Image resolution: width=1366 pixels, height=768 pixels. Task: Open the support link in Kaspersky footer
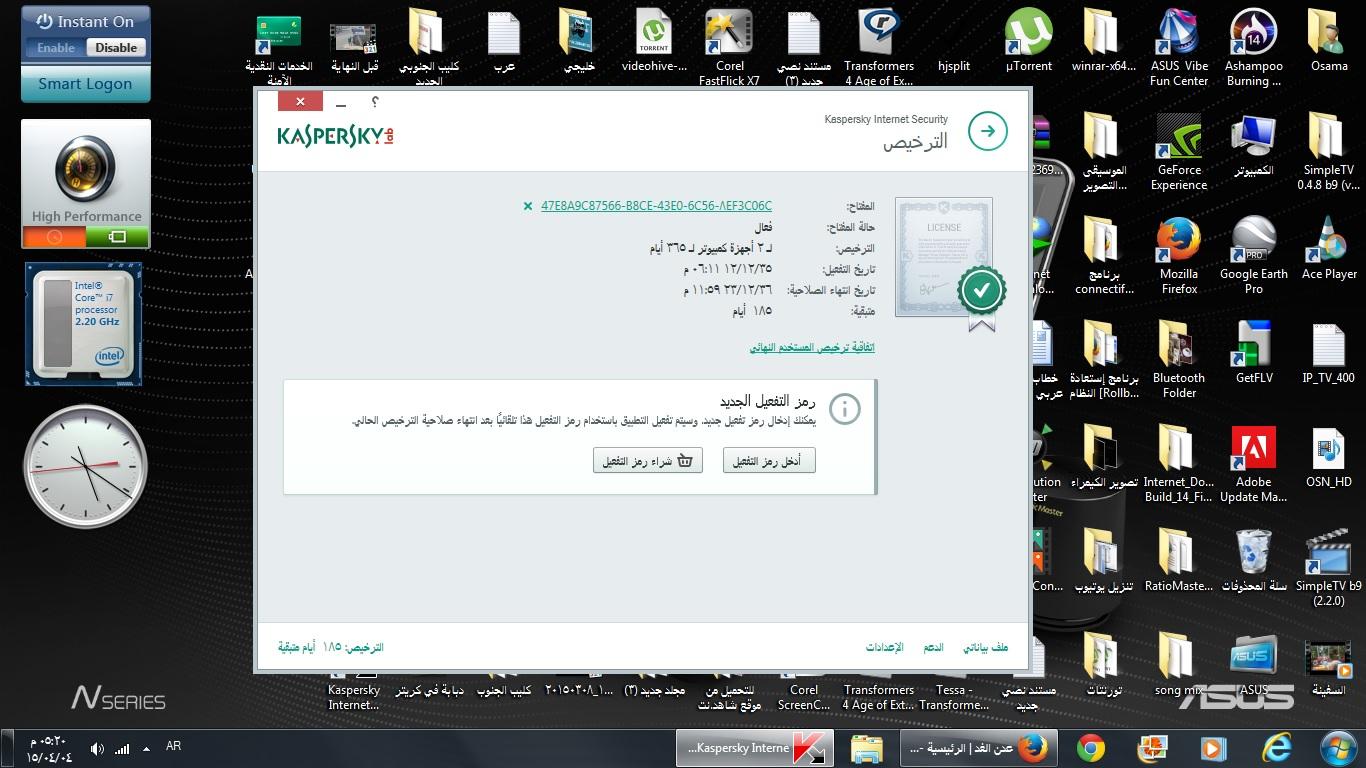click(934, 648)
